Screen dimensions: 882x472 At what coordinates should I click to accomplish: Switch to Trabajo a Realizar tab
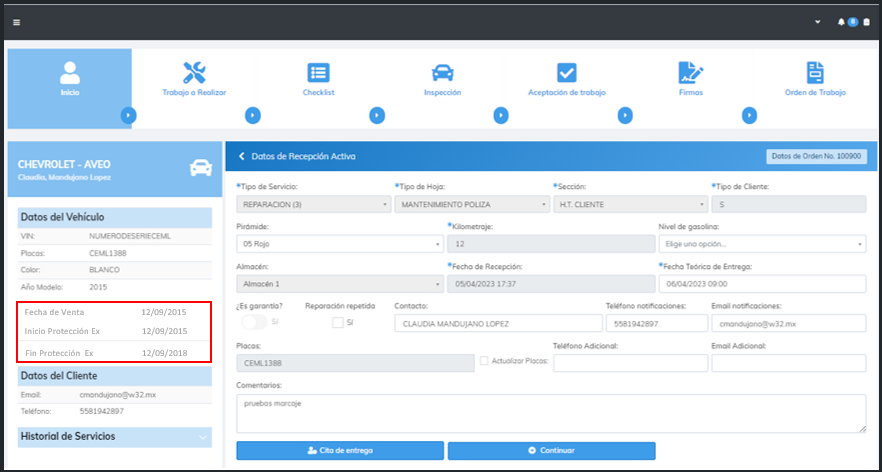tap(194, 88)
